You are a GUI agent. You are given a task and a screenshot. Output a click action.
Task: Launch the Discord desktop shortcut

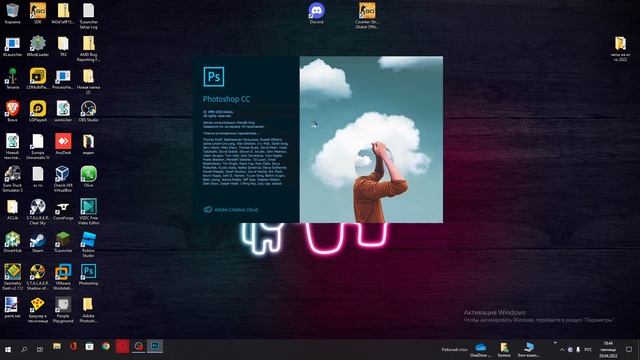point(316,13)
